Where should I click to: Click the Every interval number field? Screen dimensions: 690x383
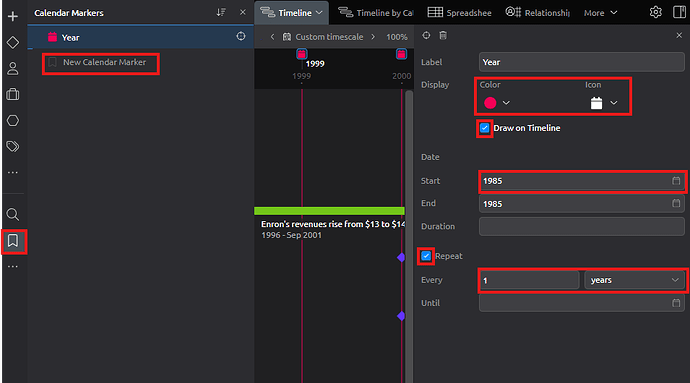[529, 280]
